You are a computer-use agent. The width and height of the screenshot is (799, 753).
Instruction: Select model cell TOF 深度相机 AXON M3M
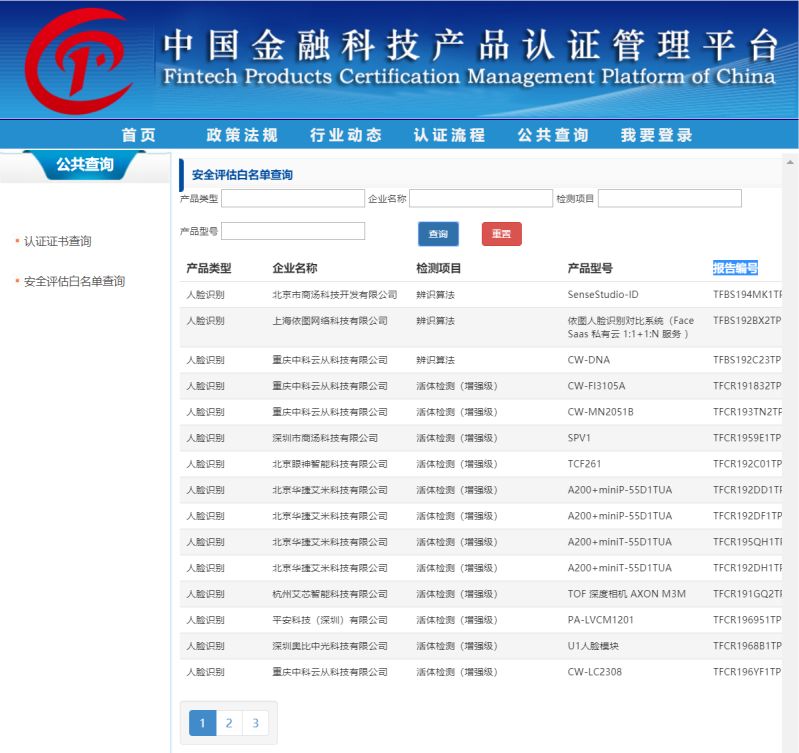[627, 594]
